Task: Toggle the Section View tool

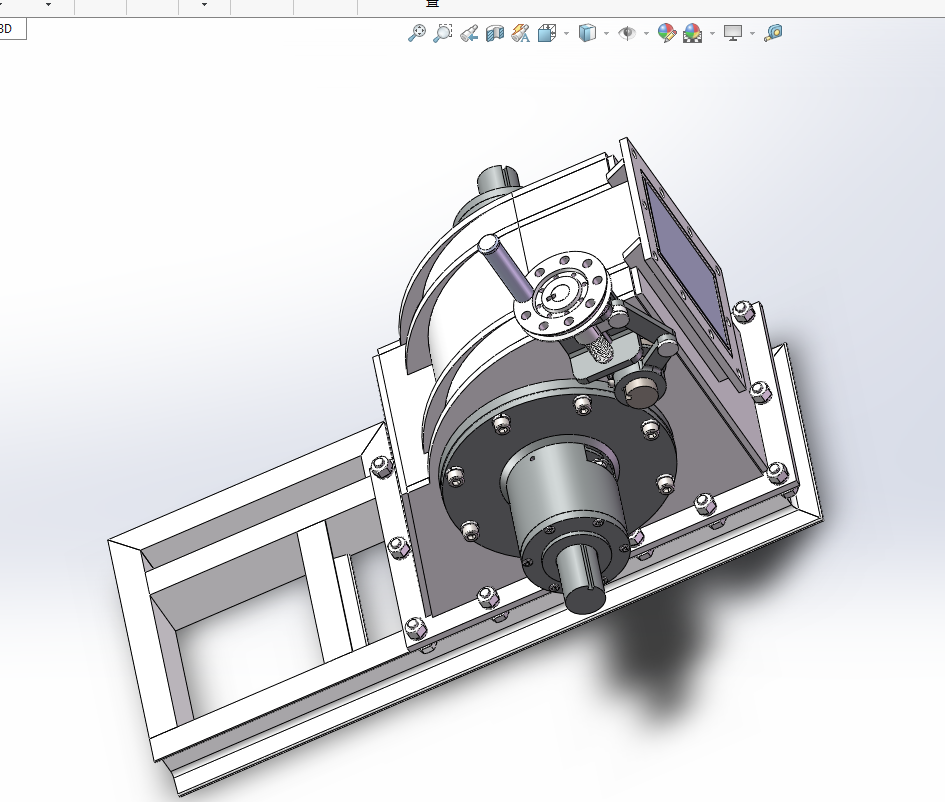Action: (494, 33)
